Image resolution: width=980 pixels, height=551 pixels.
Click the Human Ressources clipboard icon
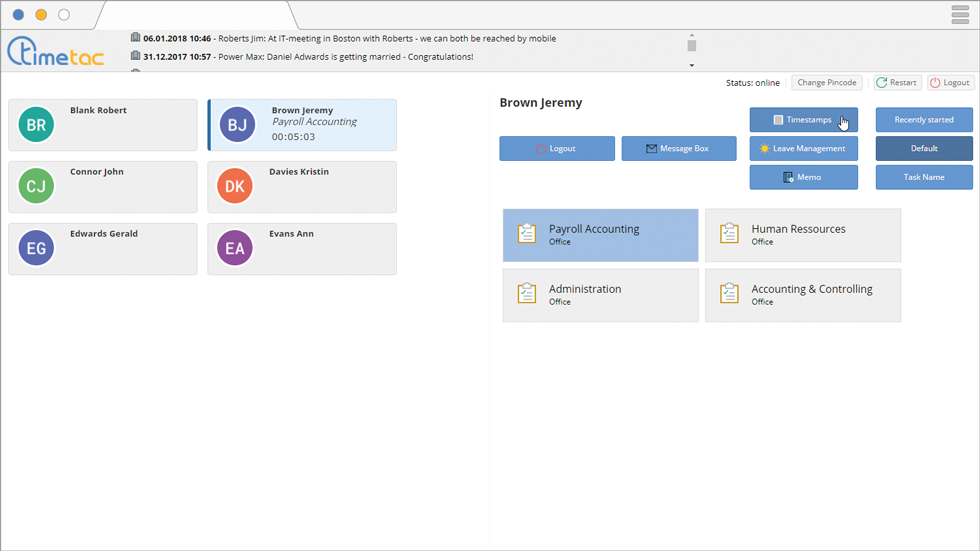click(730, 234)
